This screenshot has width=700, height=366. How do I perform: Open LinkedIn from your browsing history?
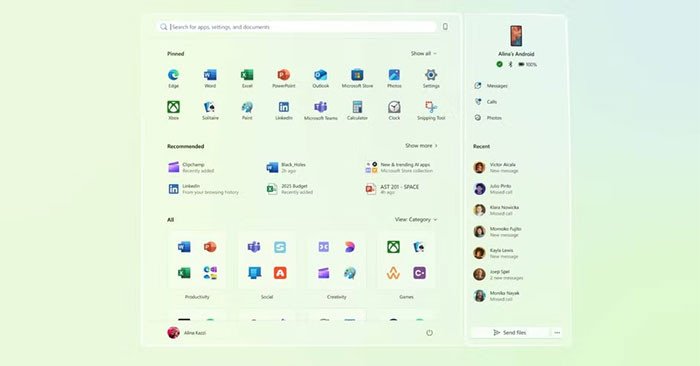(203, 189)
